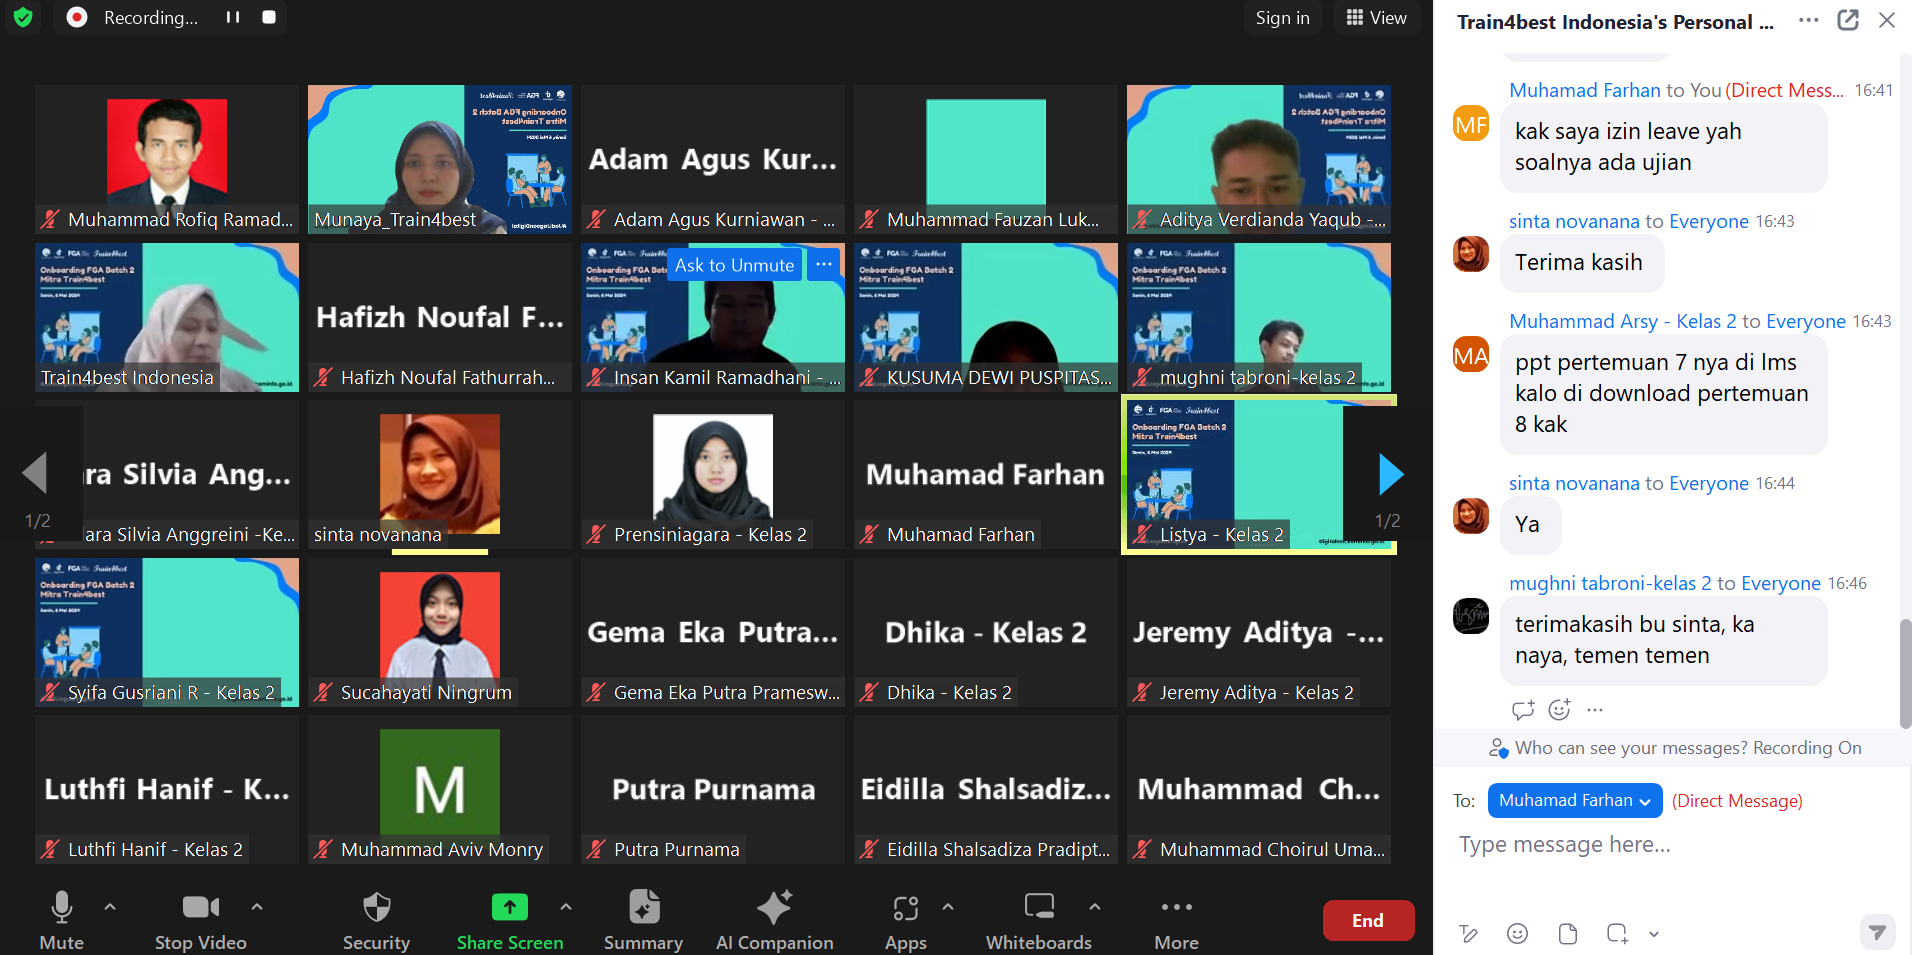The image size is (1912, 955).
Task: Open the Muhamad Farhan recipient dropdown
Action: pos(1574,800)
